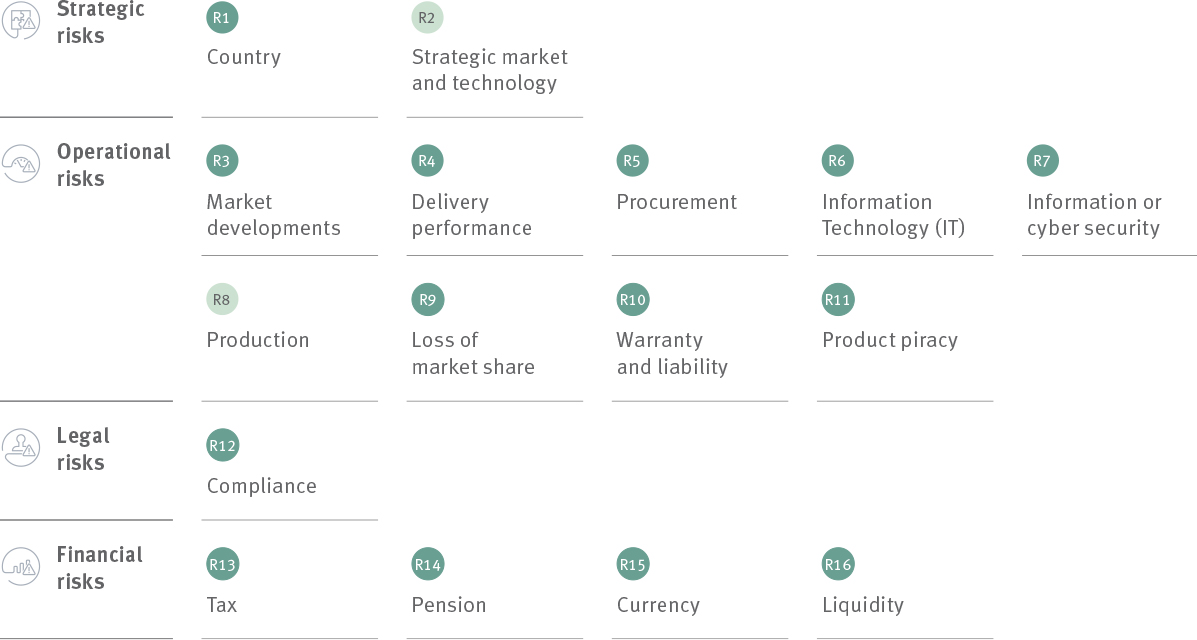Select the R12 Compliance badge
This screenshot has height=640, width=1197.
coord(222,445)
